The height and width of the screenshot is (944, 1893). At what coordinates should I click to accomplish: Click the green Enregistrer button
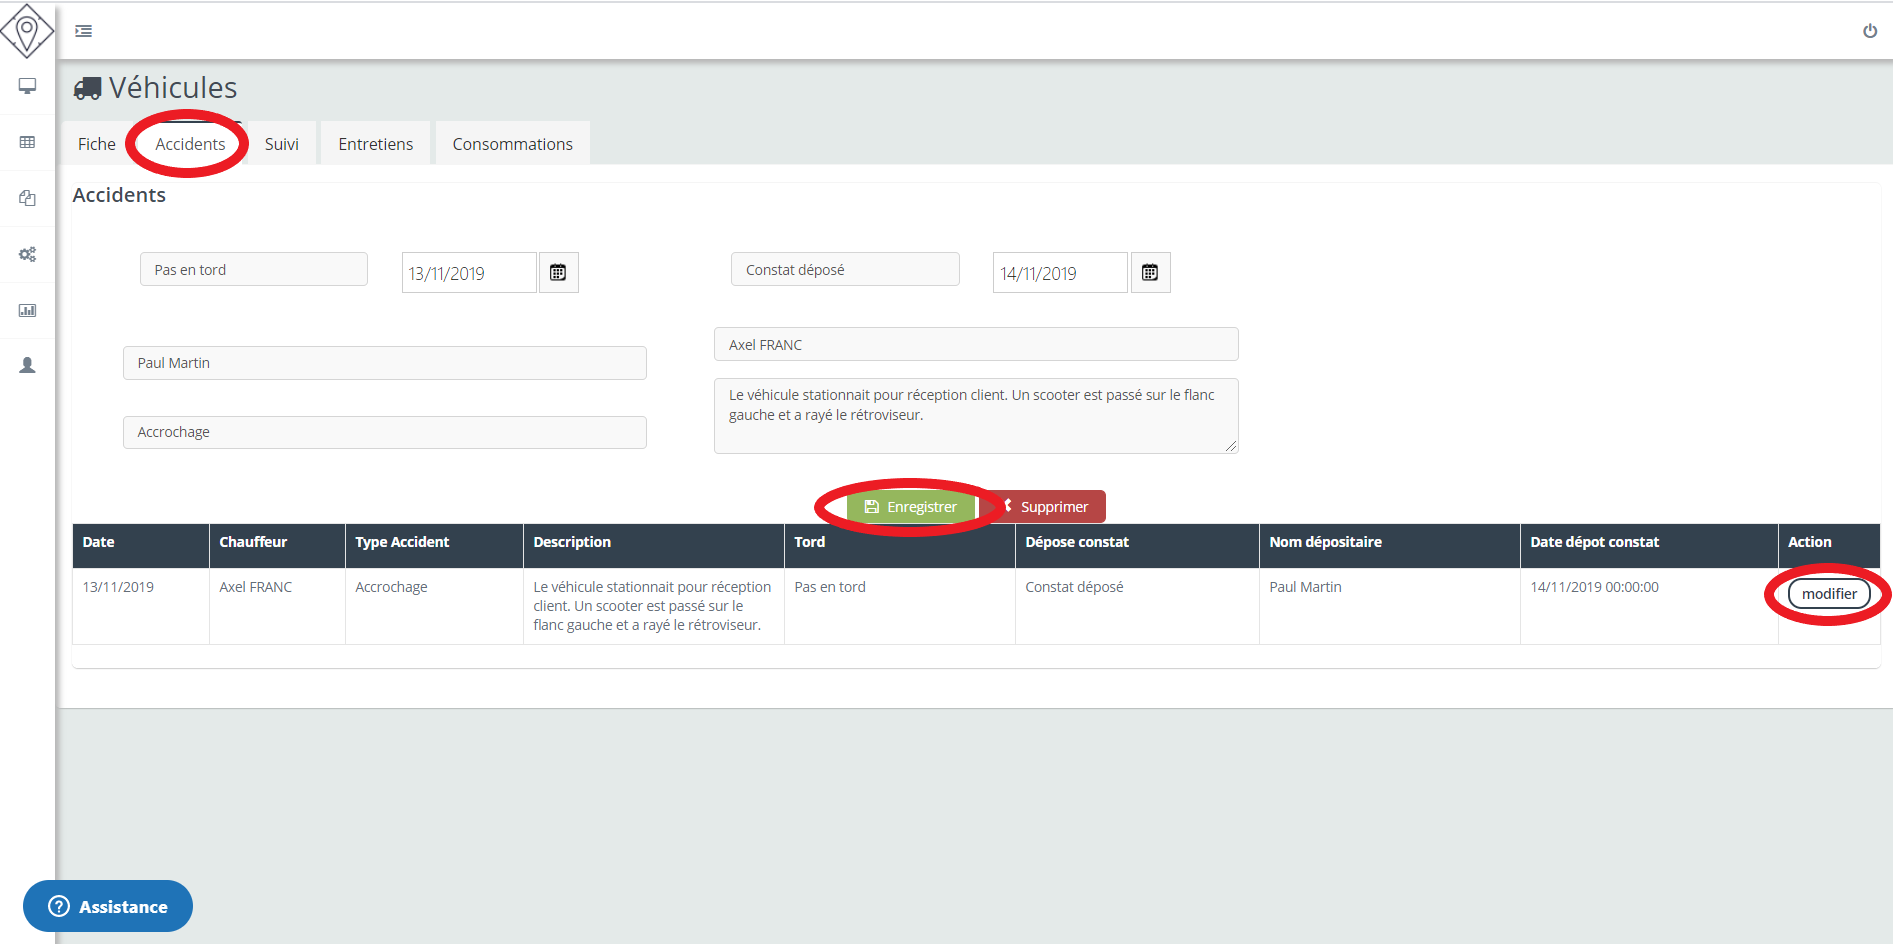911,507
